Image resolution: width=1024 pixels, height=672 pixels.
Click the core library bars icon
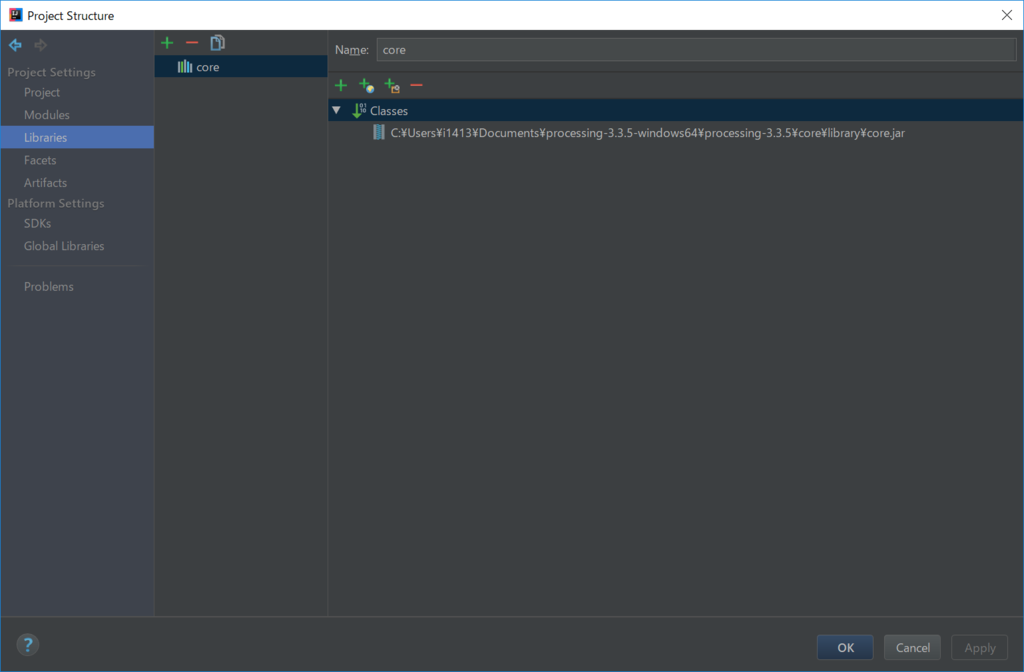(x=185, y=67)
